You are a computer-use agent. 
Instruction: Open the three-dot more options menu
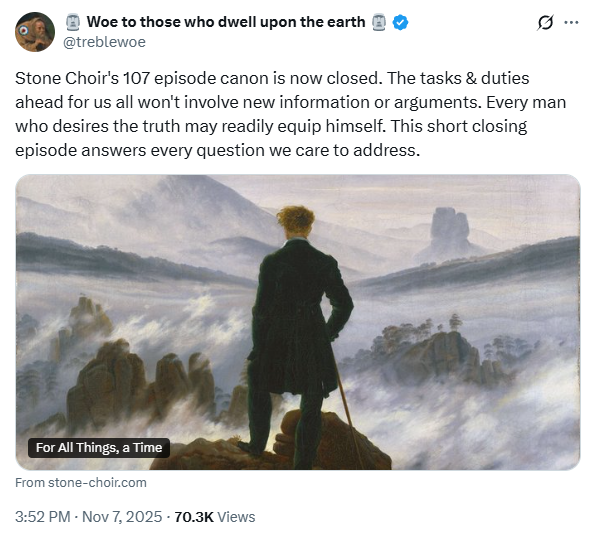click(x=571, y=23)
